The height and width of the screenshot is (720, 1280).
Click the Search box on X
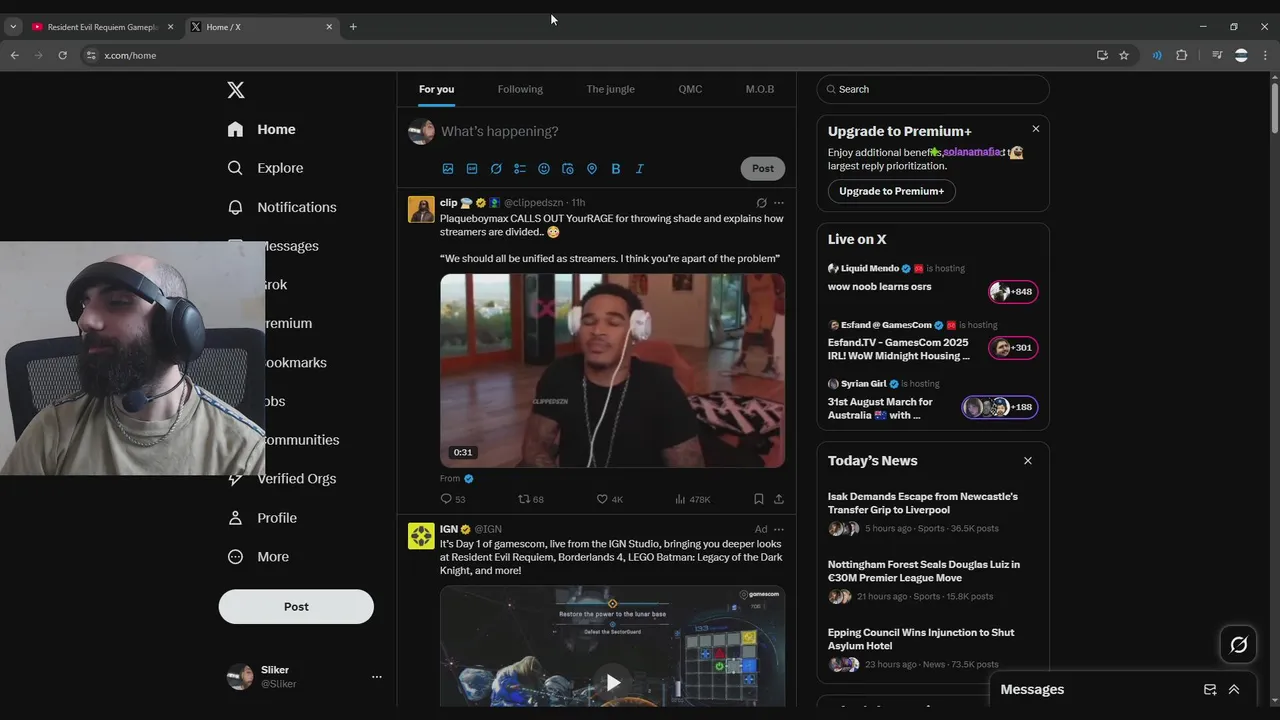coord(933,89)
